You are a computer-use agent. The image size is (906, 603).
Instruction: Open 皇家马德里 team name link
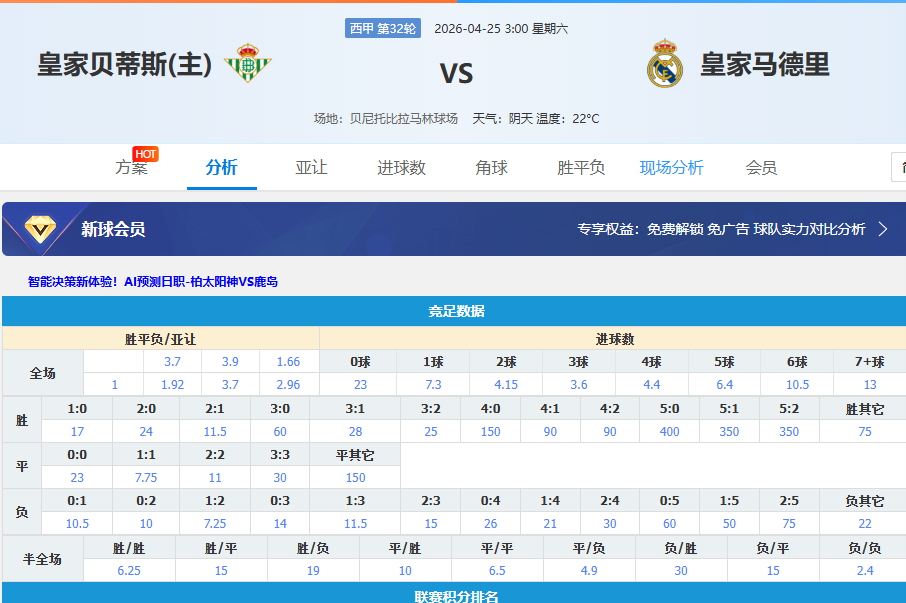765,64
